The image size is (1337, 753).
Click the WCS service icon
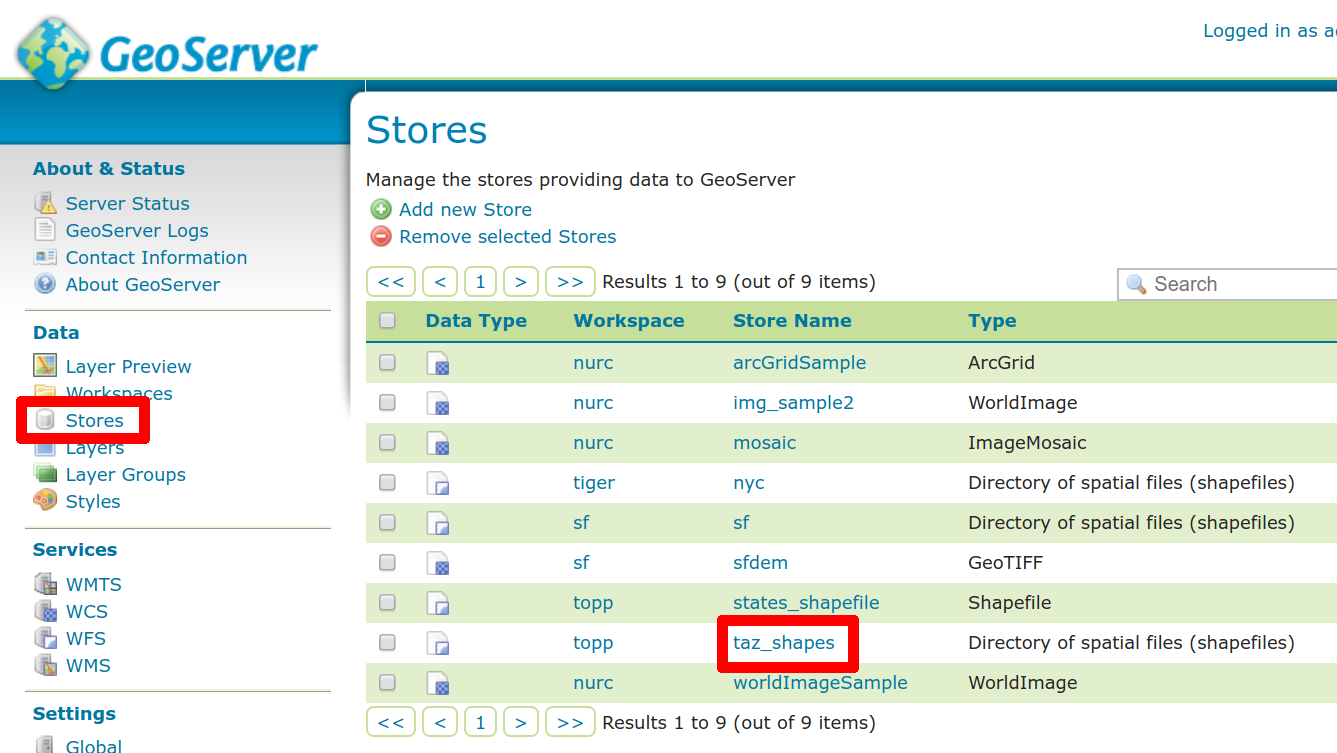click(x=45, y=611)
